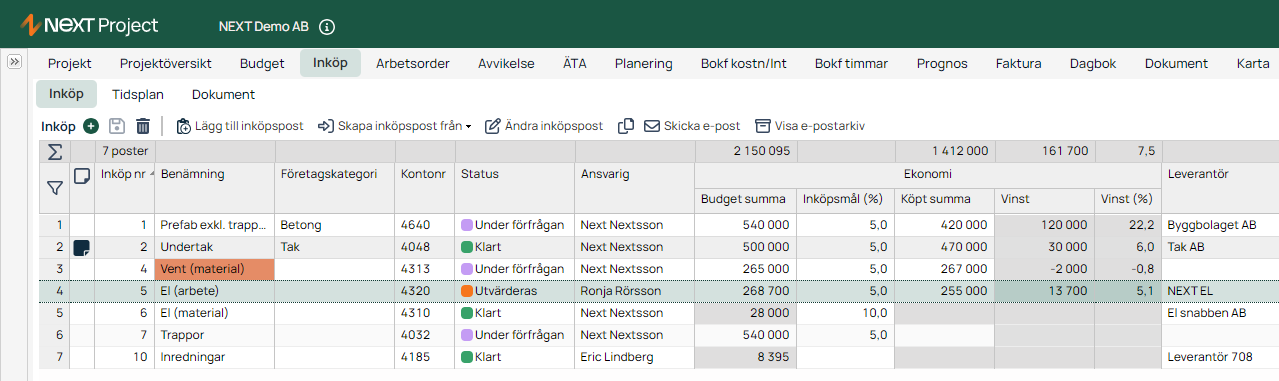Expand the sidebar with double chevron
This screenshot has width=1279, height=381.
(x=15, y=62)
